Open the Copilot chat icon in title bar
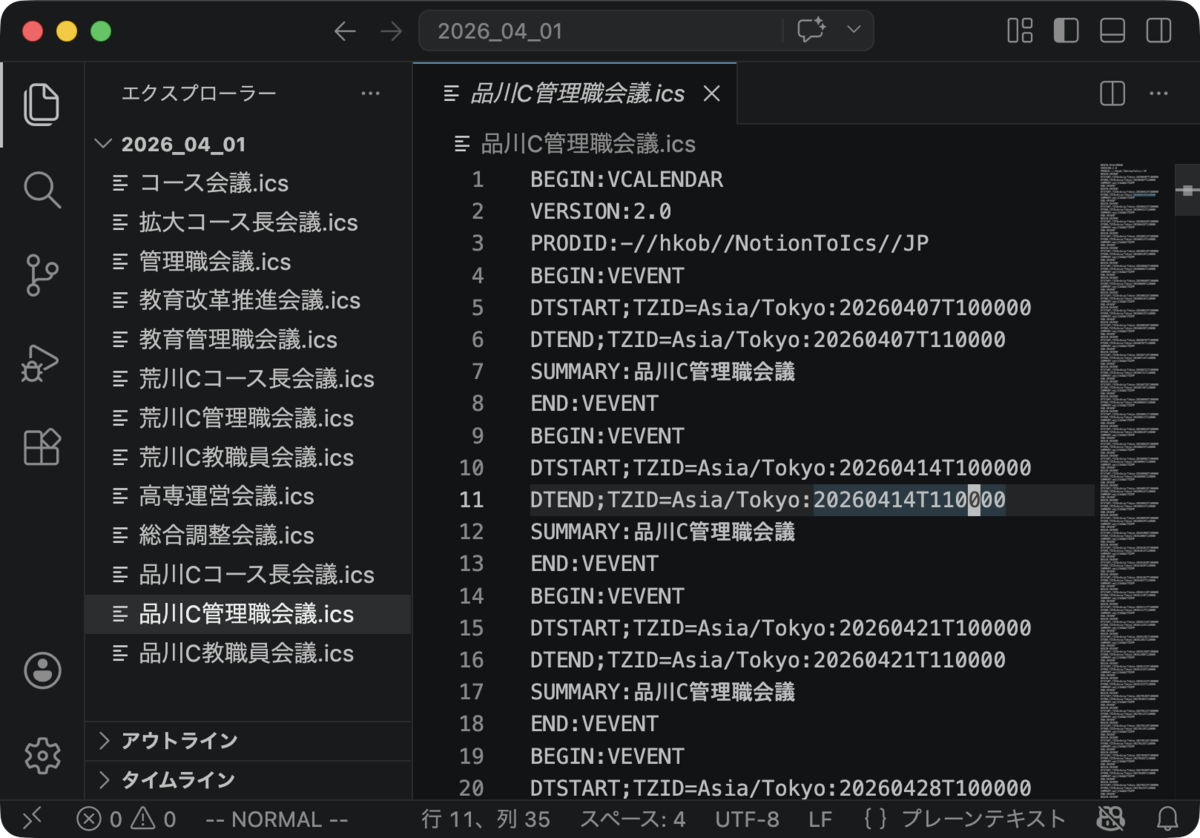This screenshot has width=1200, height=838. pos(811,30)
